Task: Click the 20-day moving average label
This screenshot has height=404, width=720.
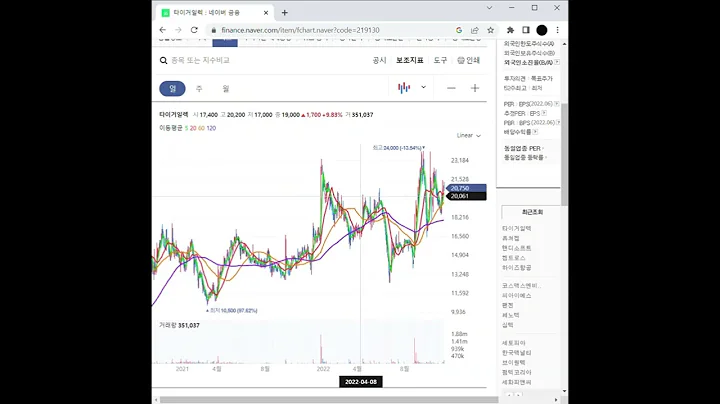Action: (x=193, y=128)
